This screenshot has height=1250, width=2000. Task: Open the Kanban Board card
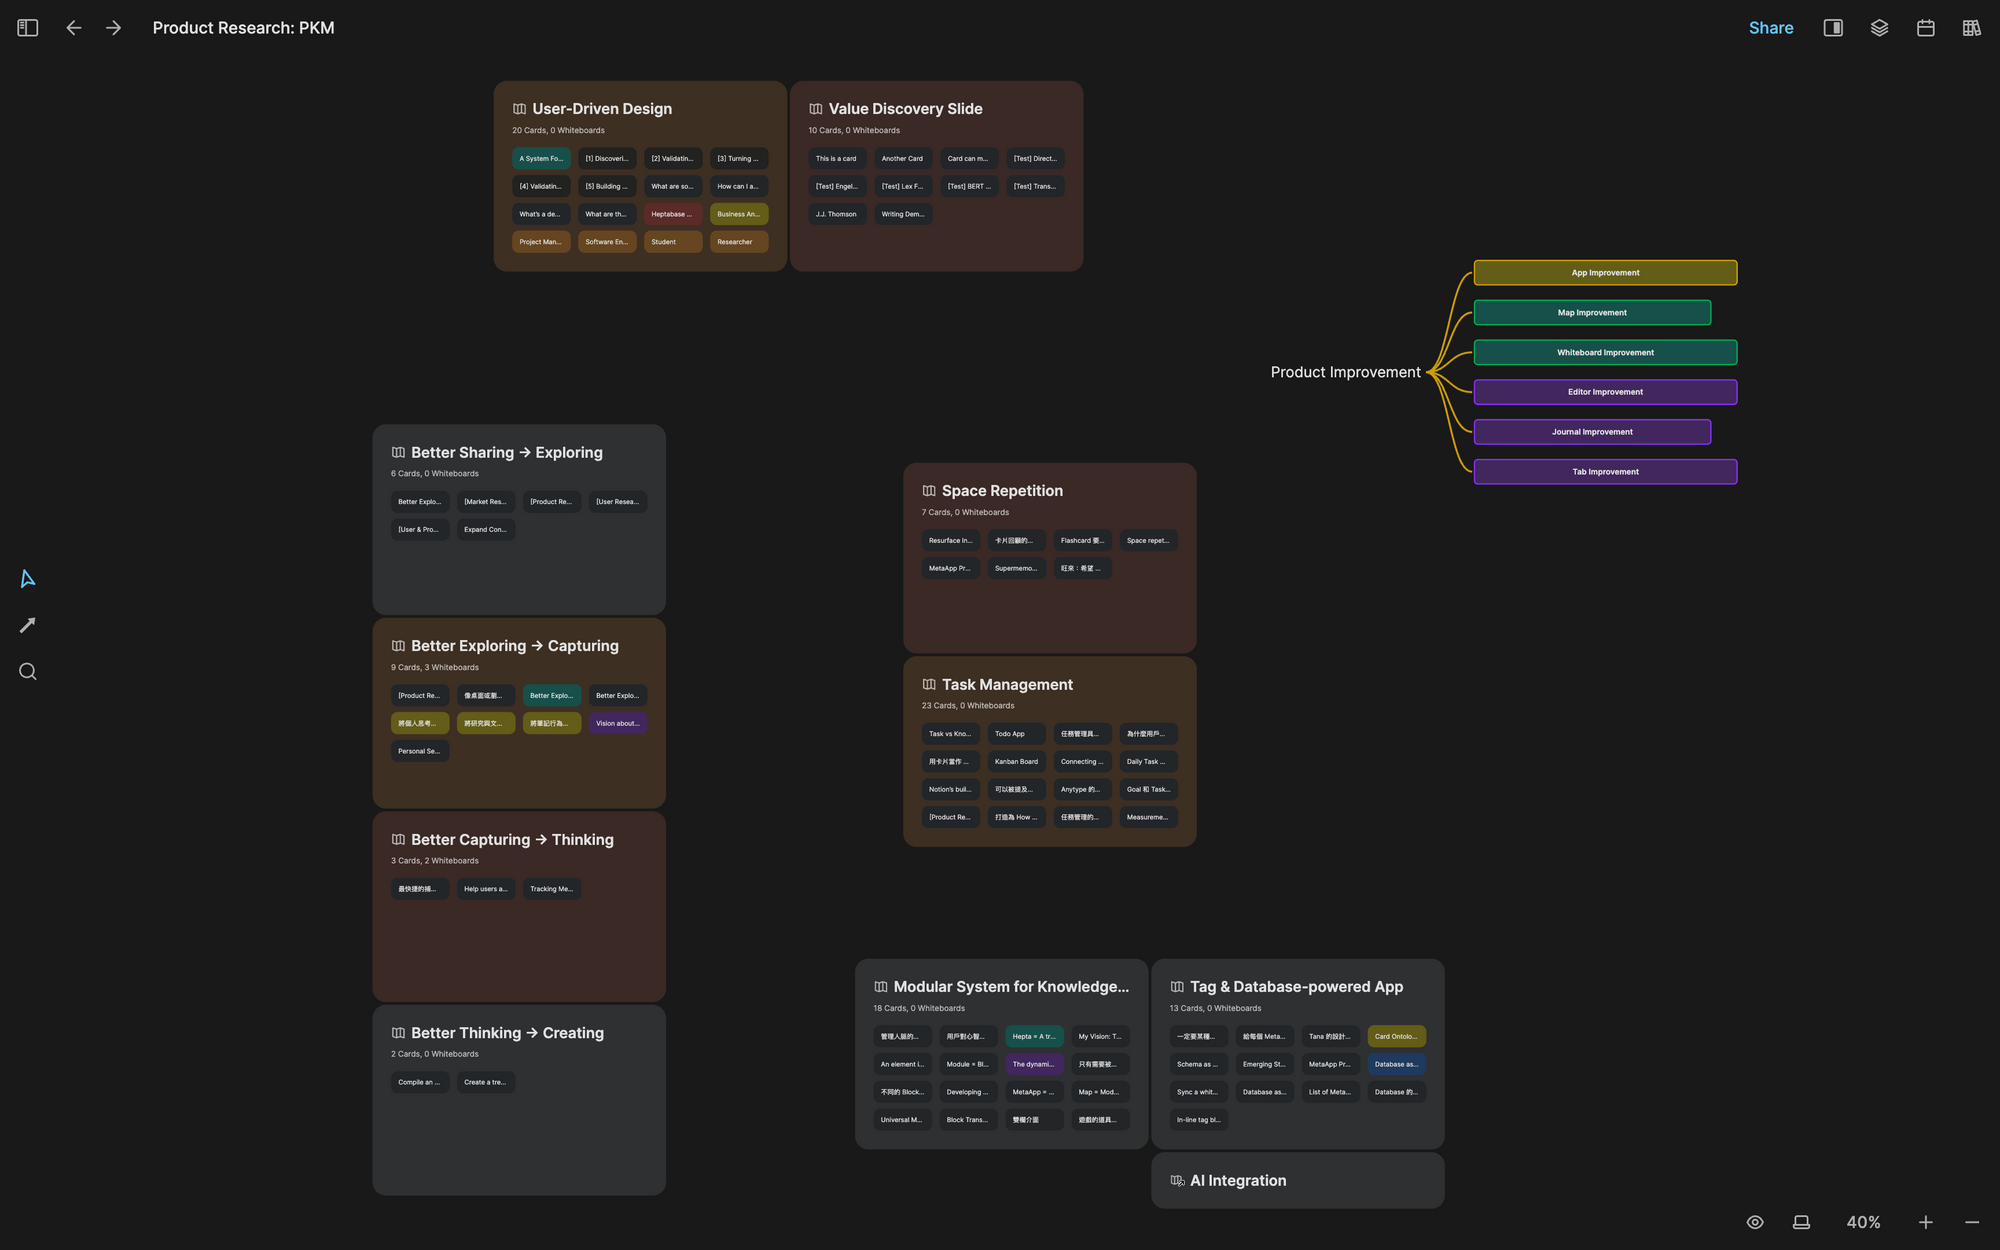[x=1015, y=762]
